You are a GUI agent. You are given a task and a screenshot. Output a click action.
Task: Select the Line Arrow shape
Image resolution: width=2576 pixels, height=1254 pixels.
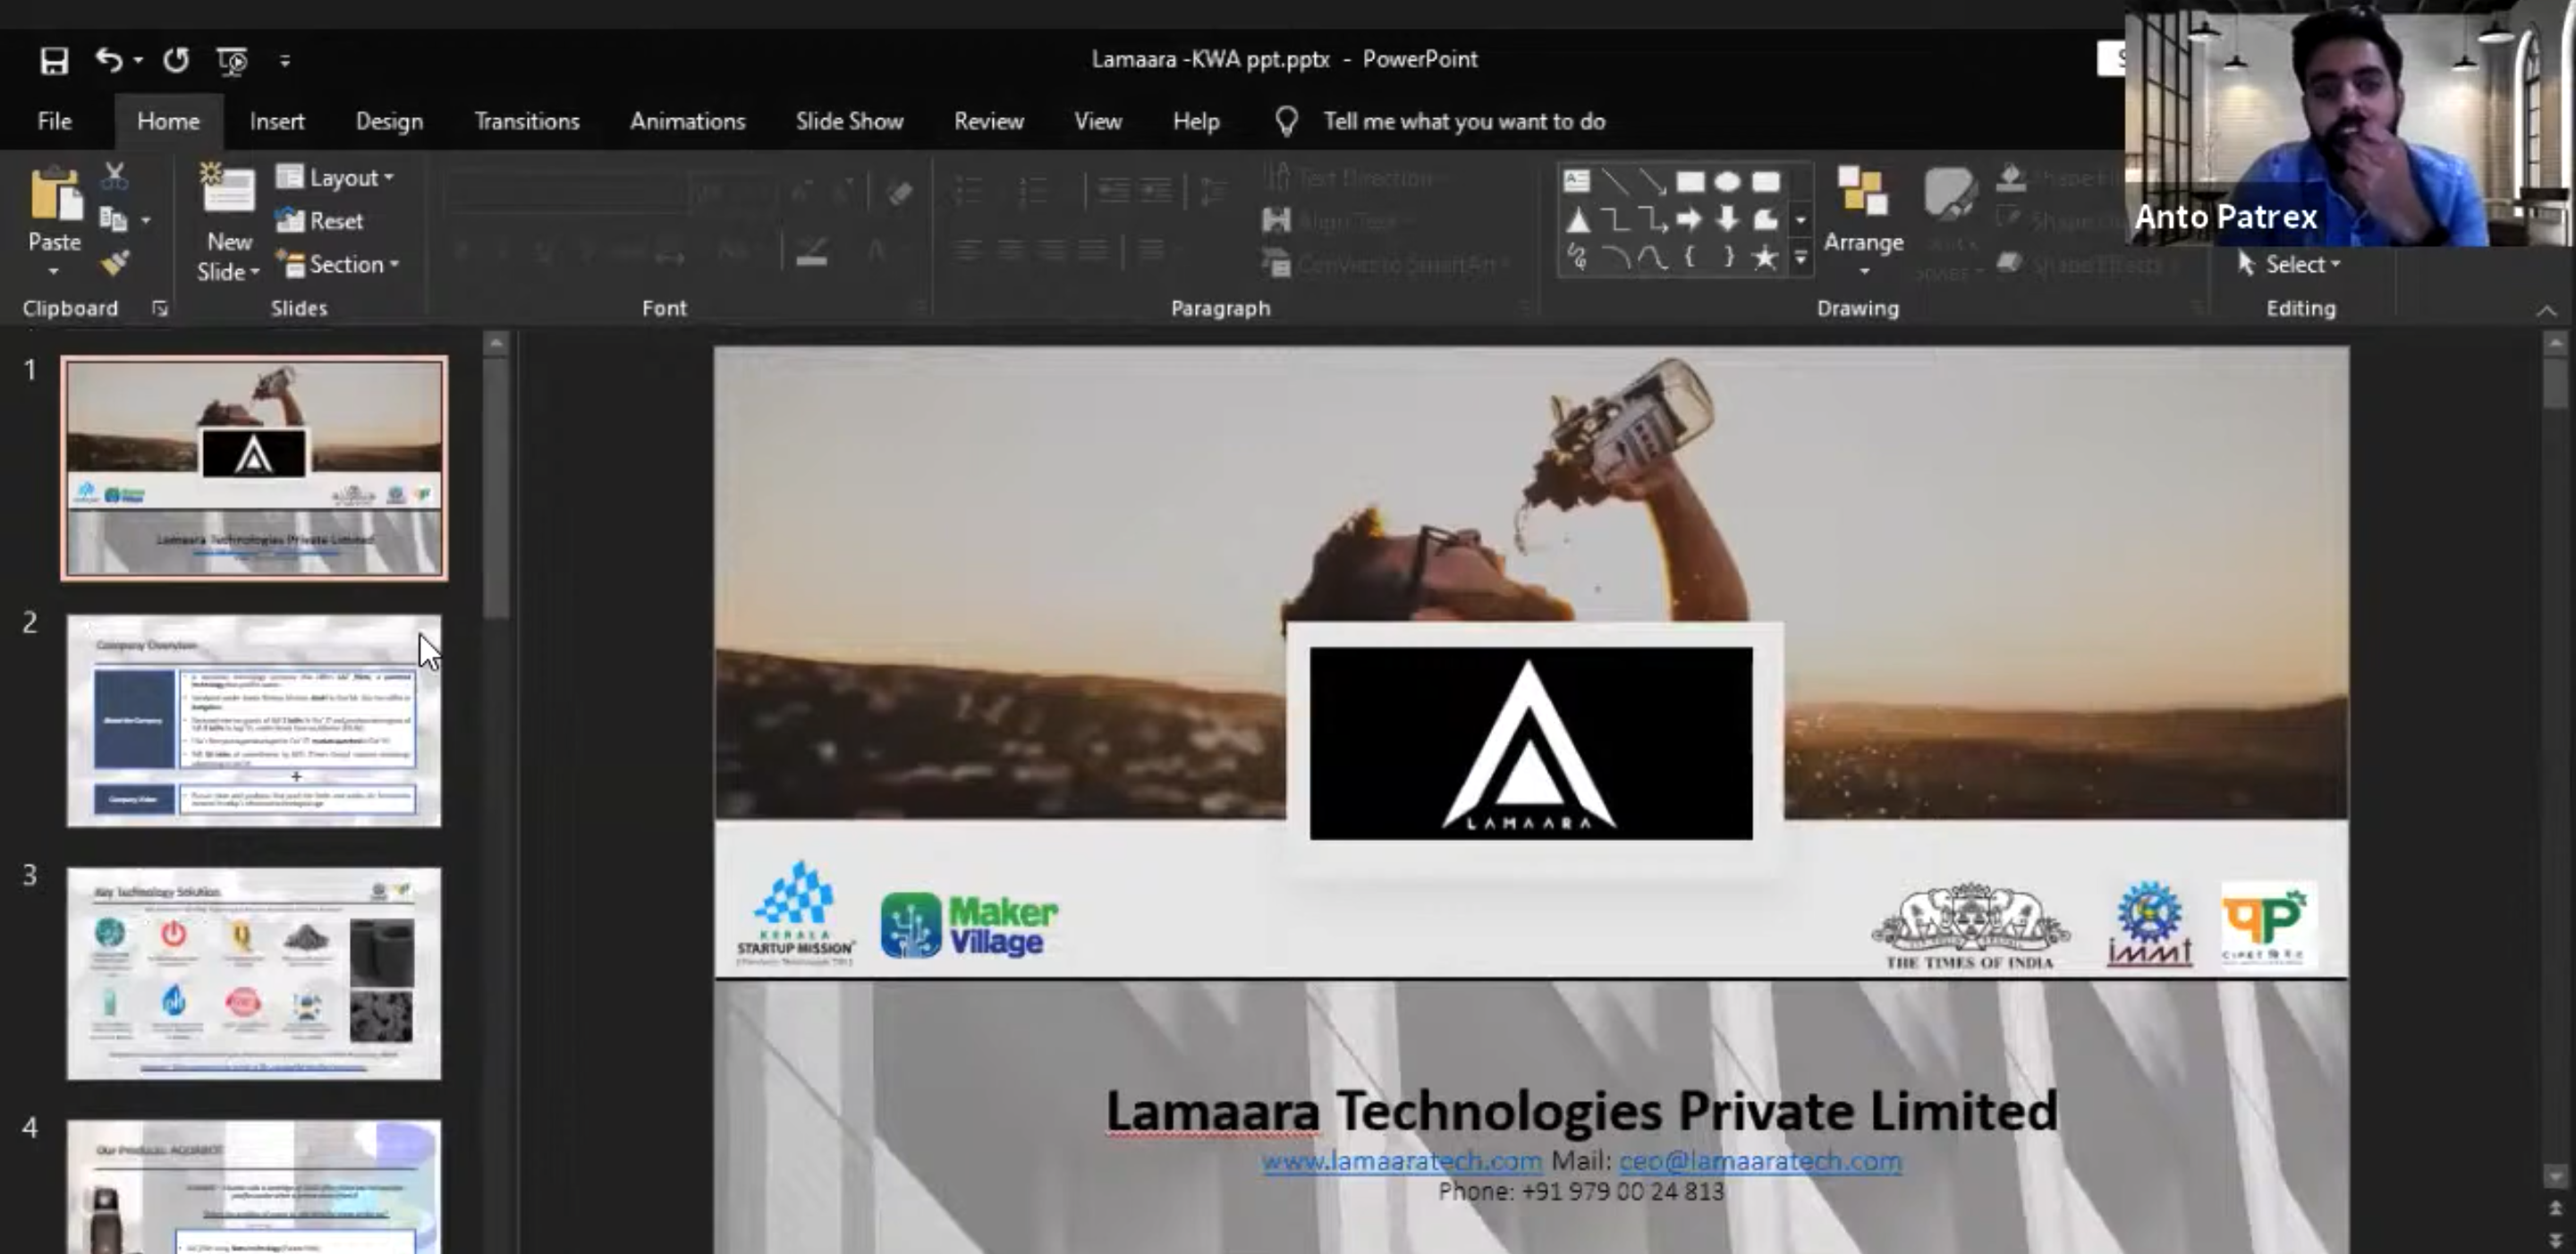pyautogui.click(x=1652, y=181)
